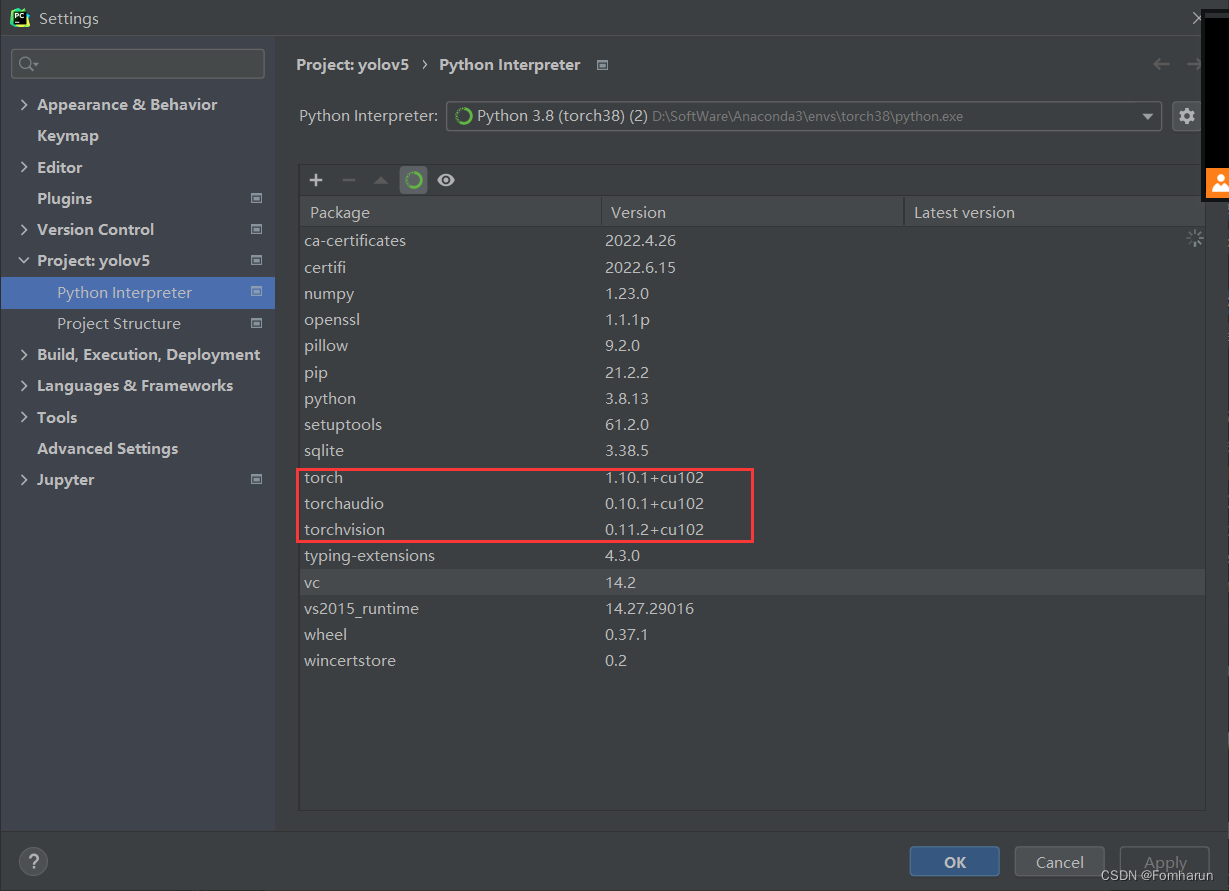Expand the Tools section

[x=24, y=417]
